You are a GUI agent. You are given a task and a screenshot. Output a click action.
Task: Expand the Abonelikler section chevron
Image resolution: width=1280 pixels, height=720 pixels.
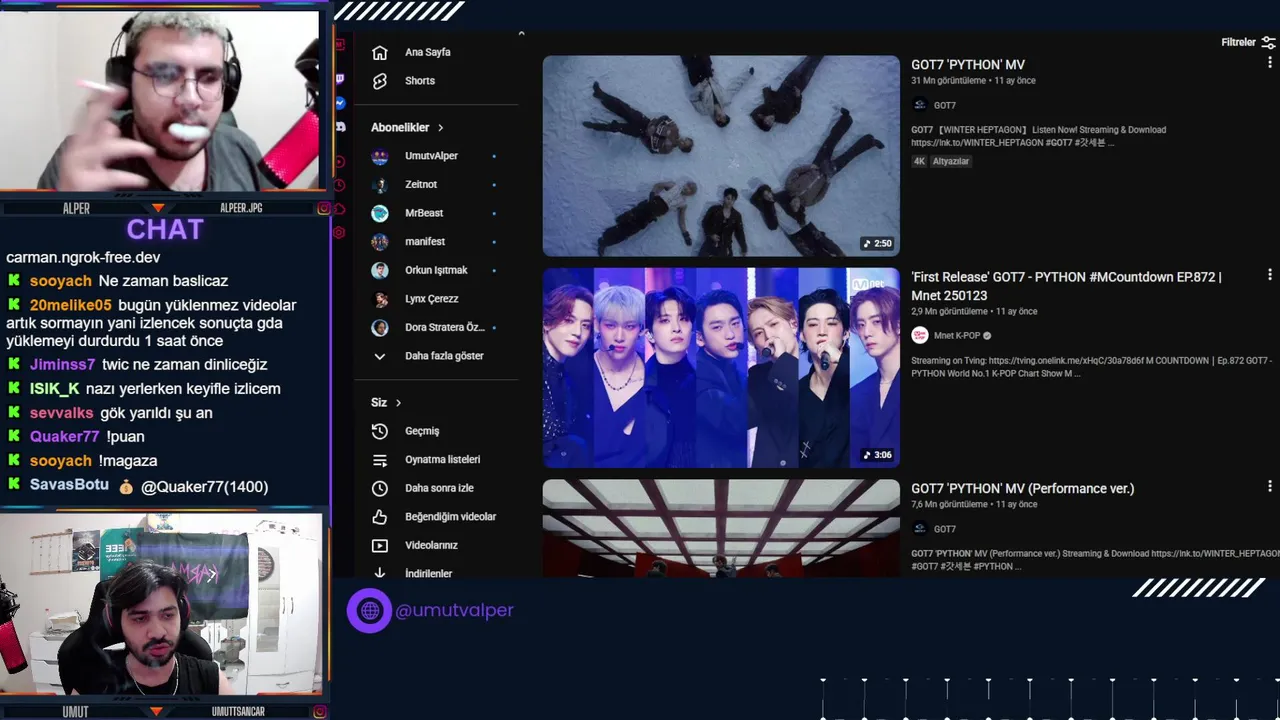[x=440, y=128]
